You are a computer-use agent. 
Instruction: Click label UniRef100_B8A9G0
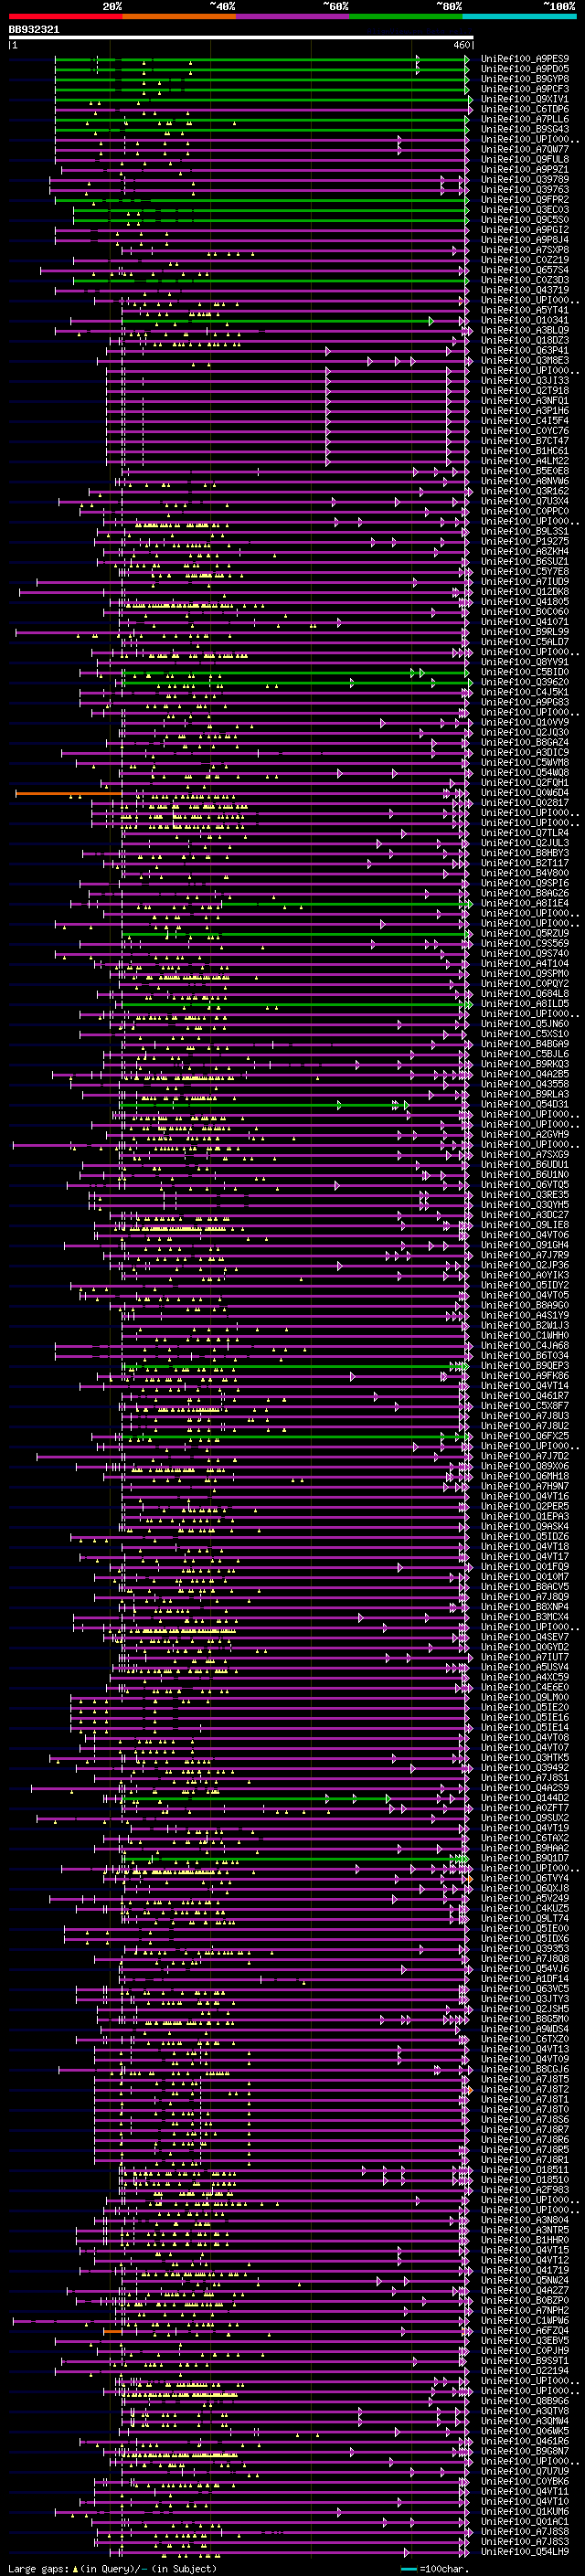[x=525, y=1305]
